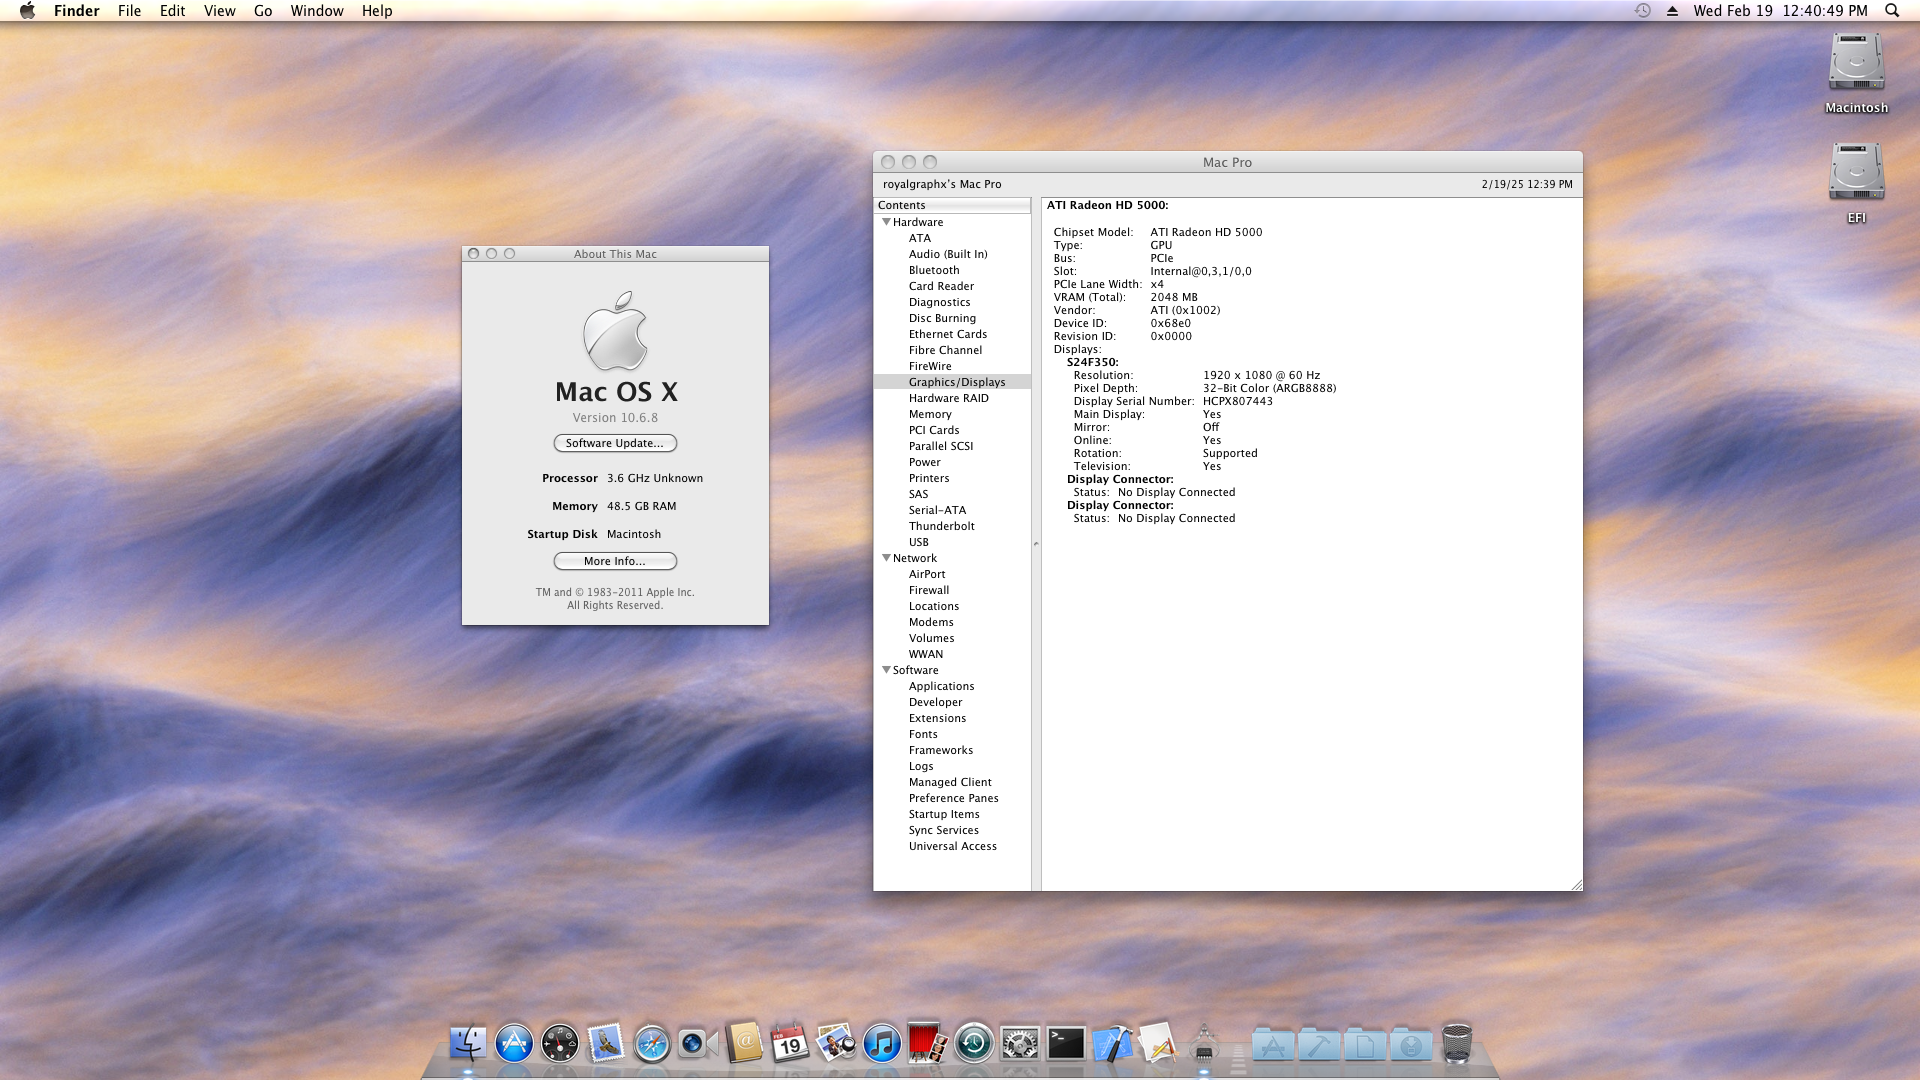Select Audio (Built In) in Hardware list

952,254
